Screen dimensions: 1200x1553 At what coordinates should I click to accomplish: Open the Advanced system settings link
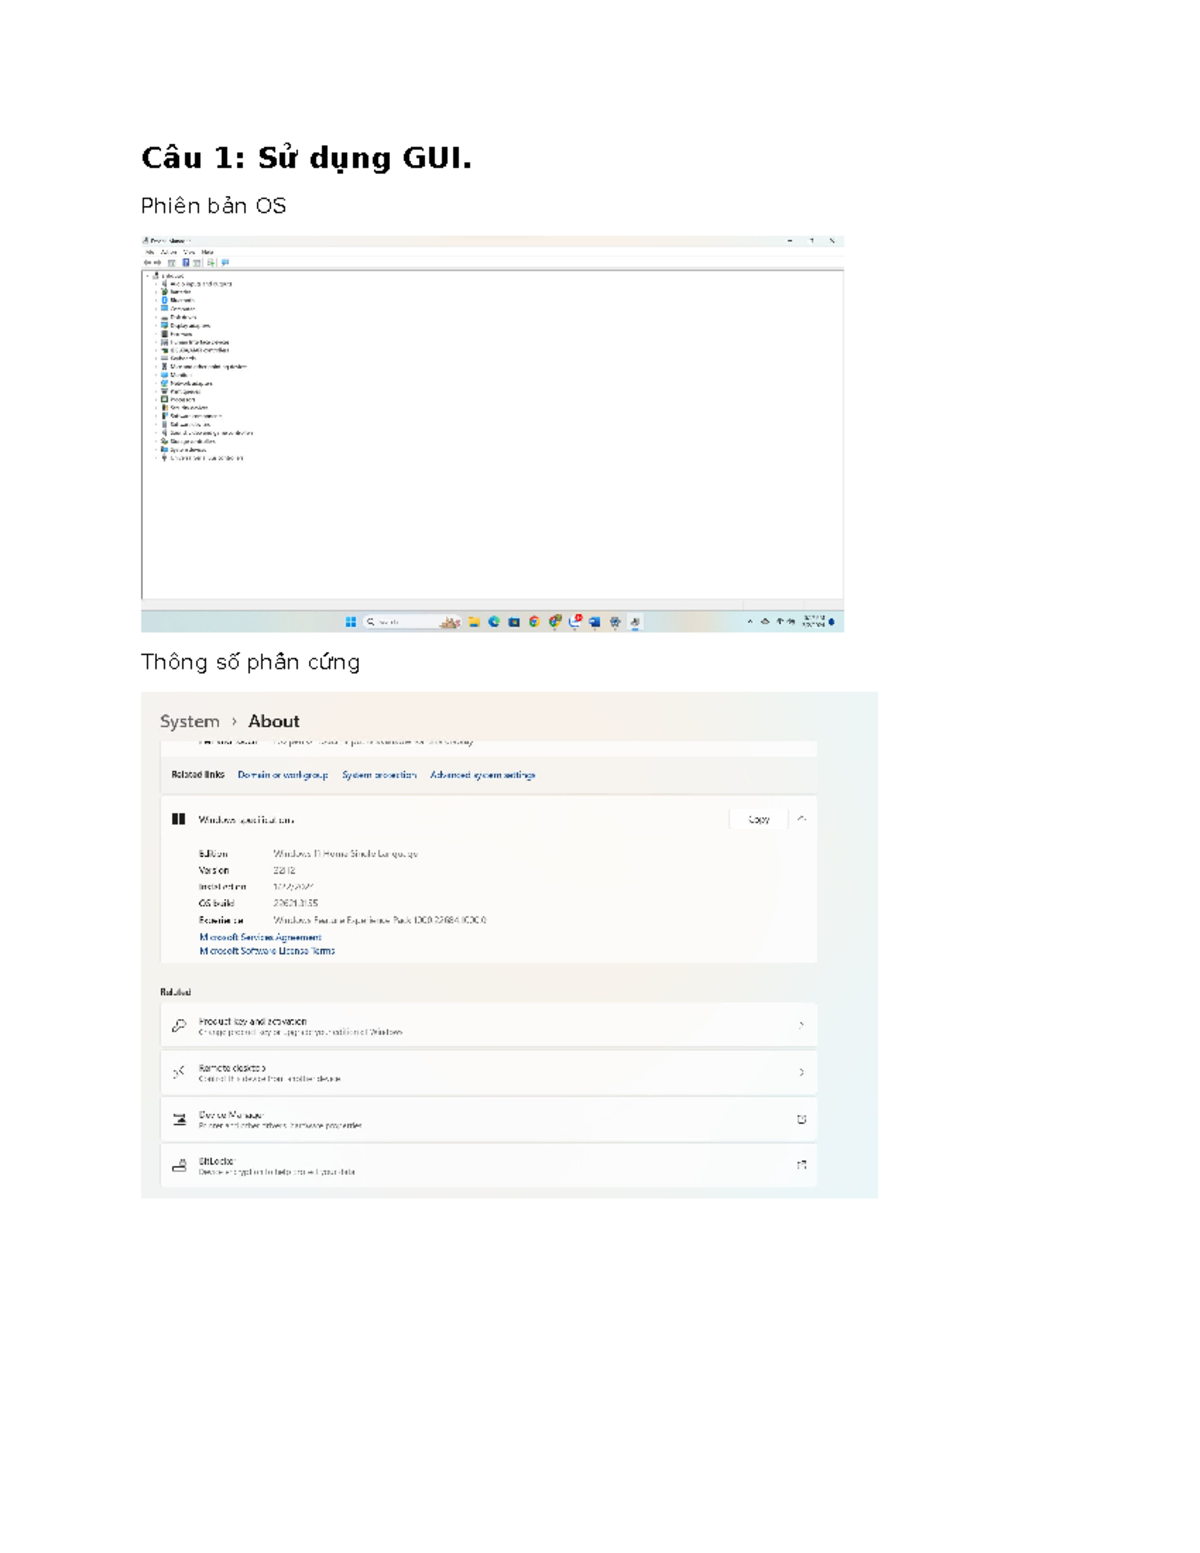pyautogui.click(x=482, y=775)
